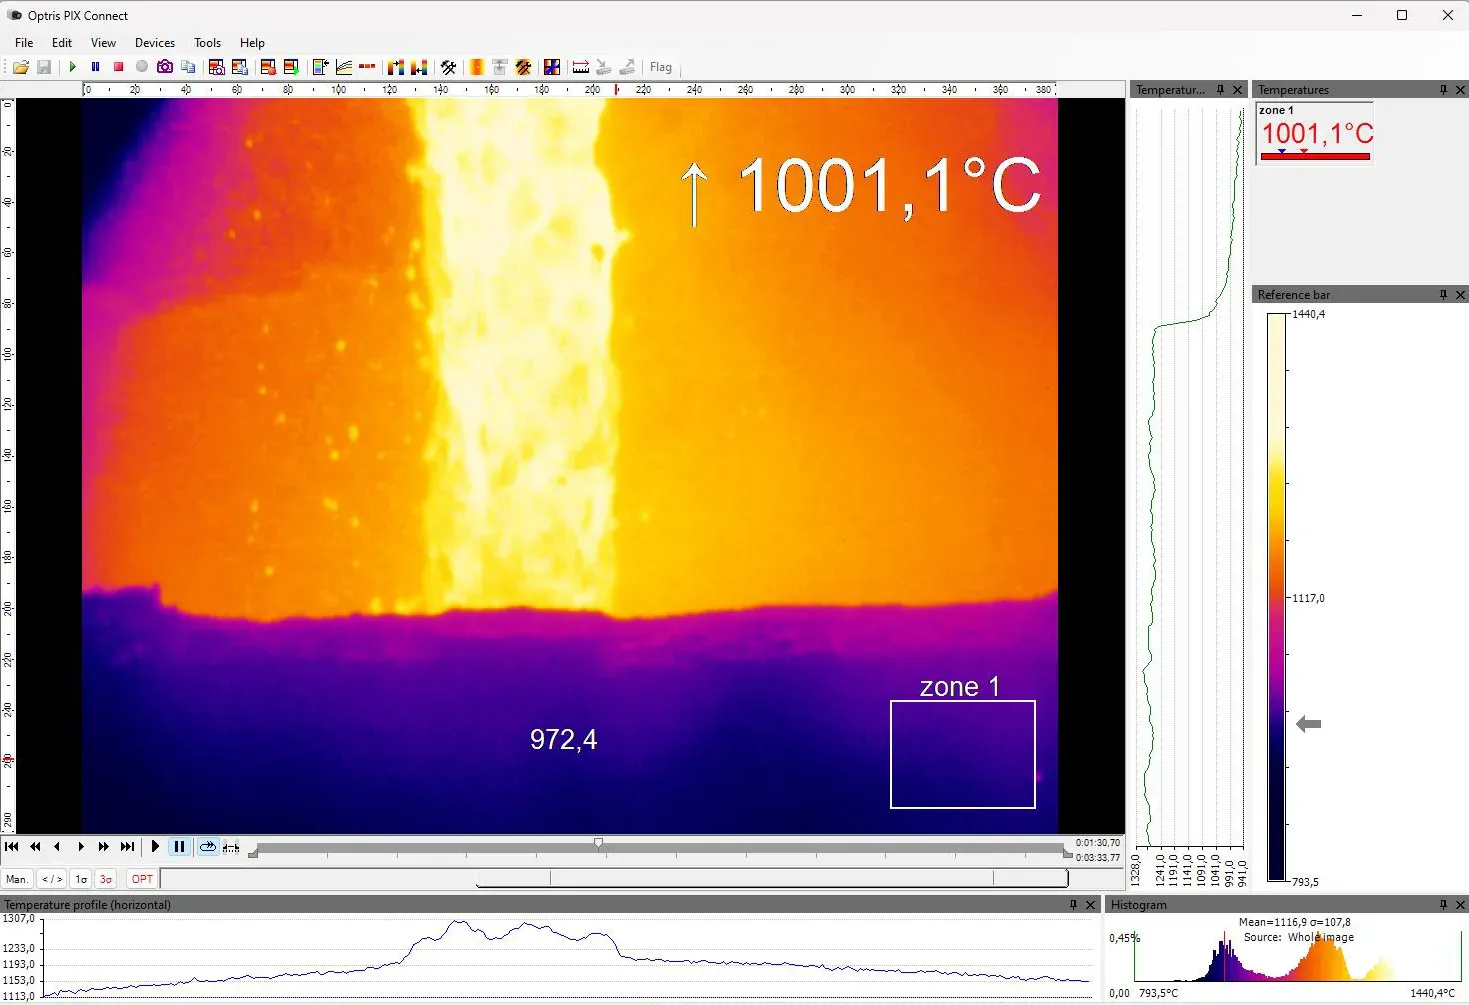
Task: Enable the OPT scaling mode
Action: tap(142, 879)
